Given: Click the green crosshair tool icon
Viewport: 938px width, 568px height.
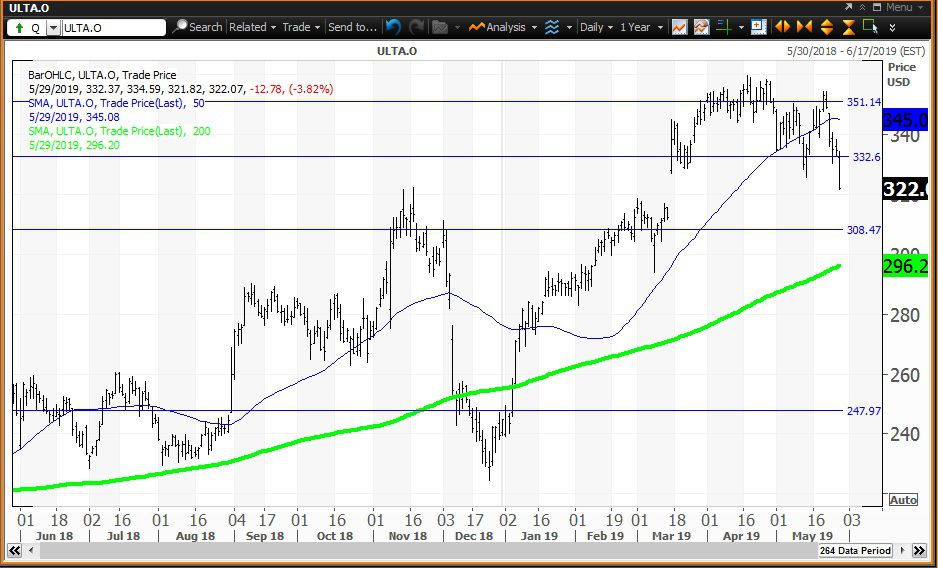Looking at the screenshot, I should pyautogui.click(x=724, y=27).
